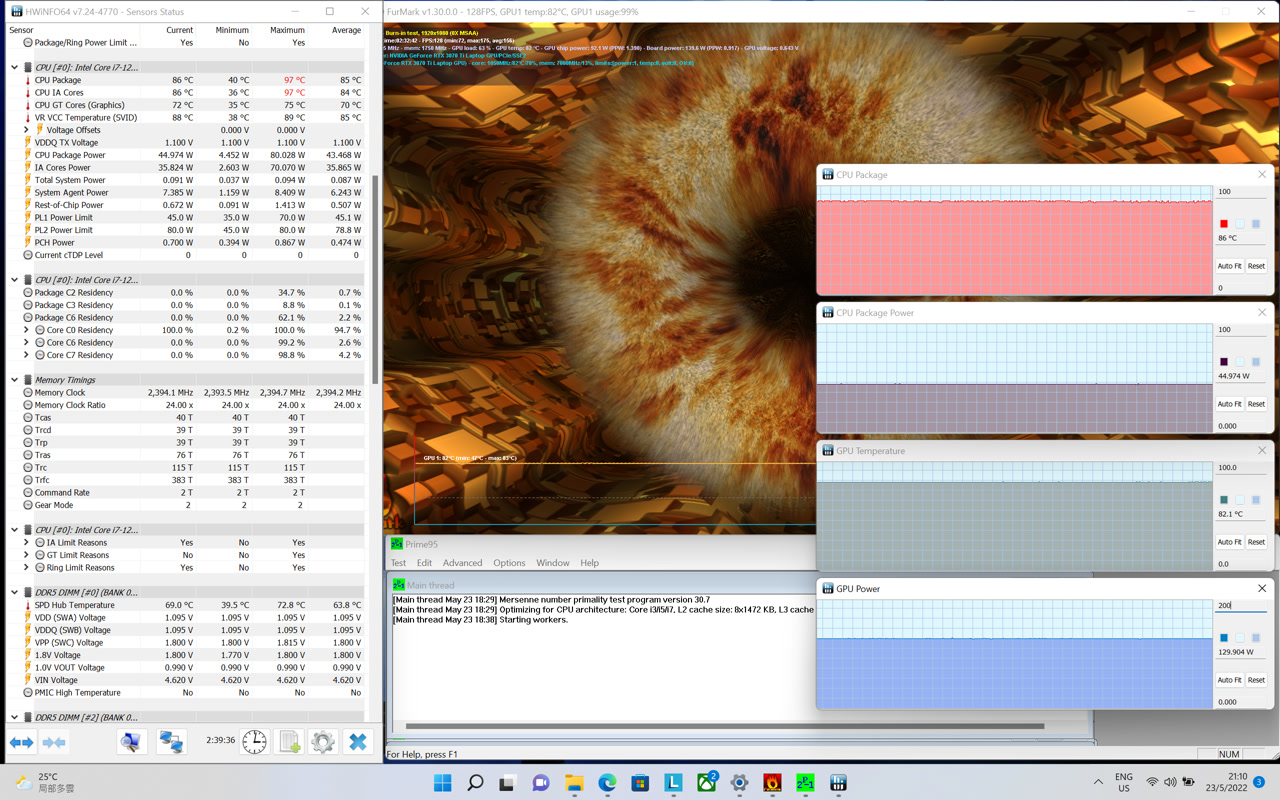Start logging with the sheet plus icon

(x=290, y=741)
